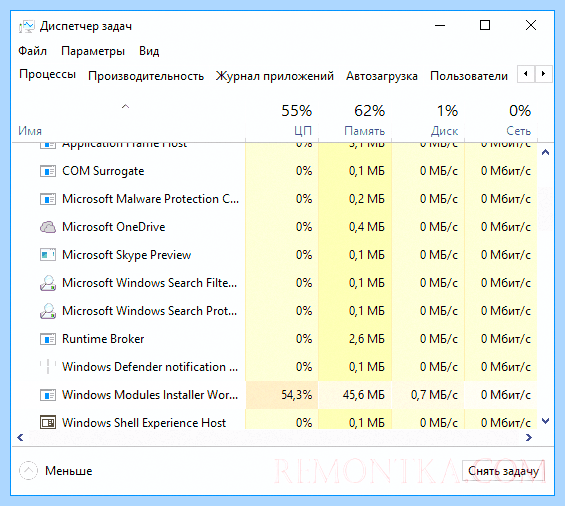
Task: Select the Windows Defender notification row name
Action: [x=150, y=367]
